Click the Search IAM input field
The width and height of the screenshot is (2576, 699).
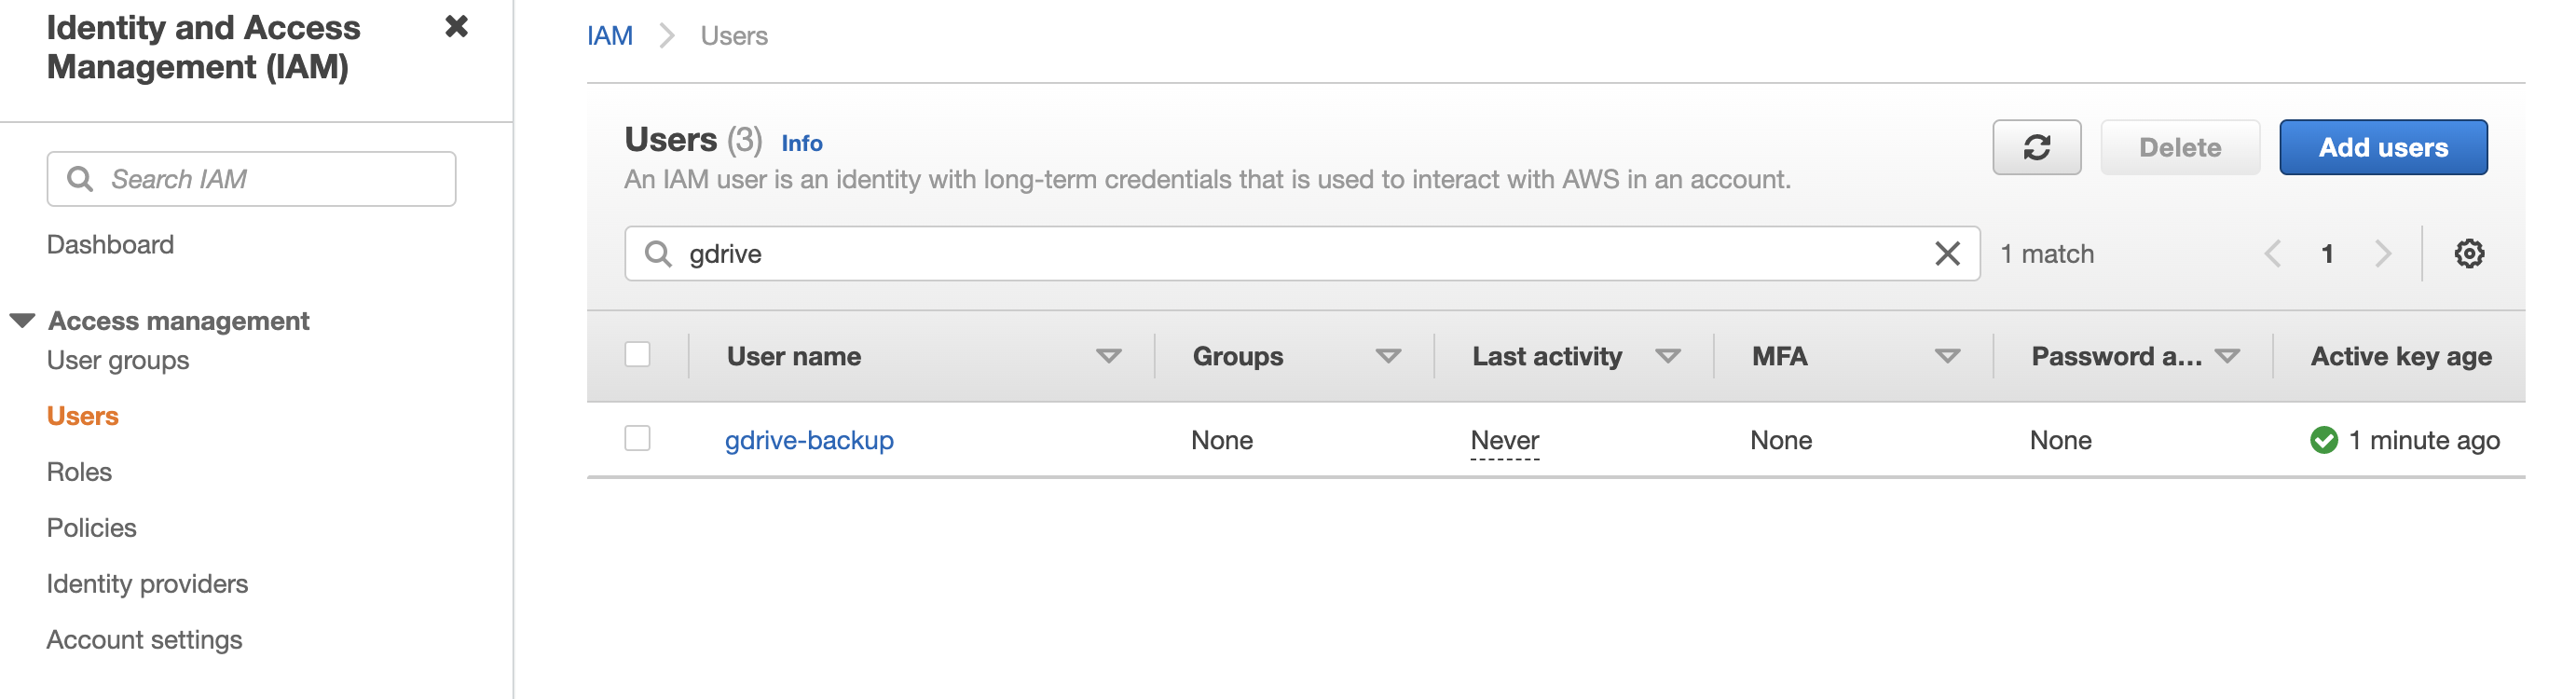click(x=270, y=179)
